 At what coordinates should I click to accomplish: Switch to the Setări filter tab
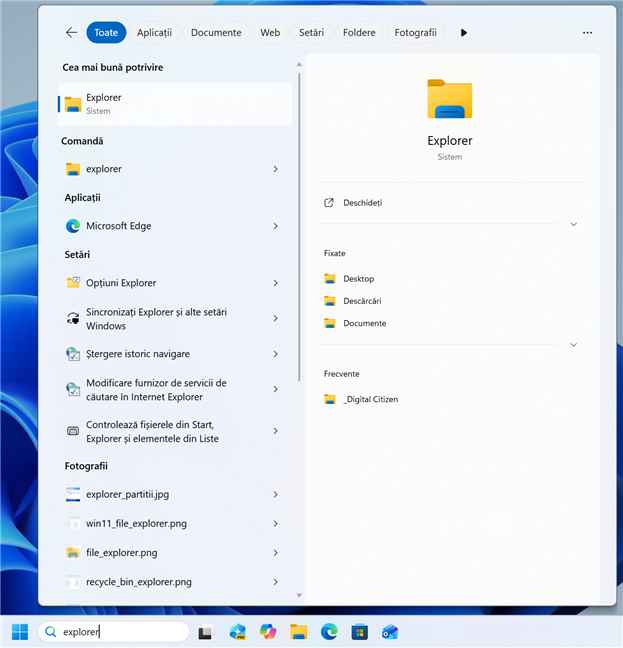tap(311, 33)
